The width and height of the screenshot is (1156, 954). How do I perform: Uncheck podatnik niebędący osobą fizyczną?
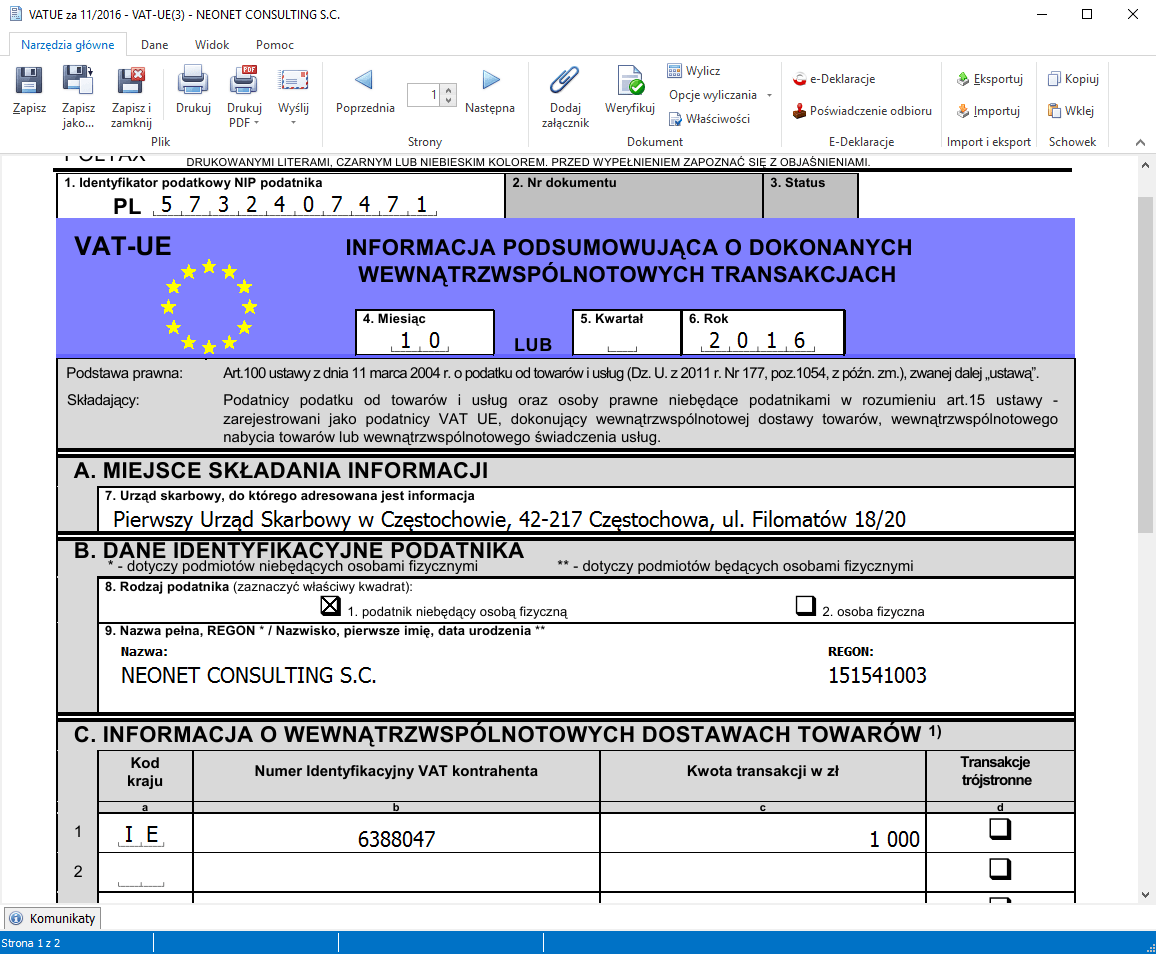click(x=330, y=605)
